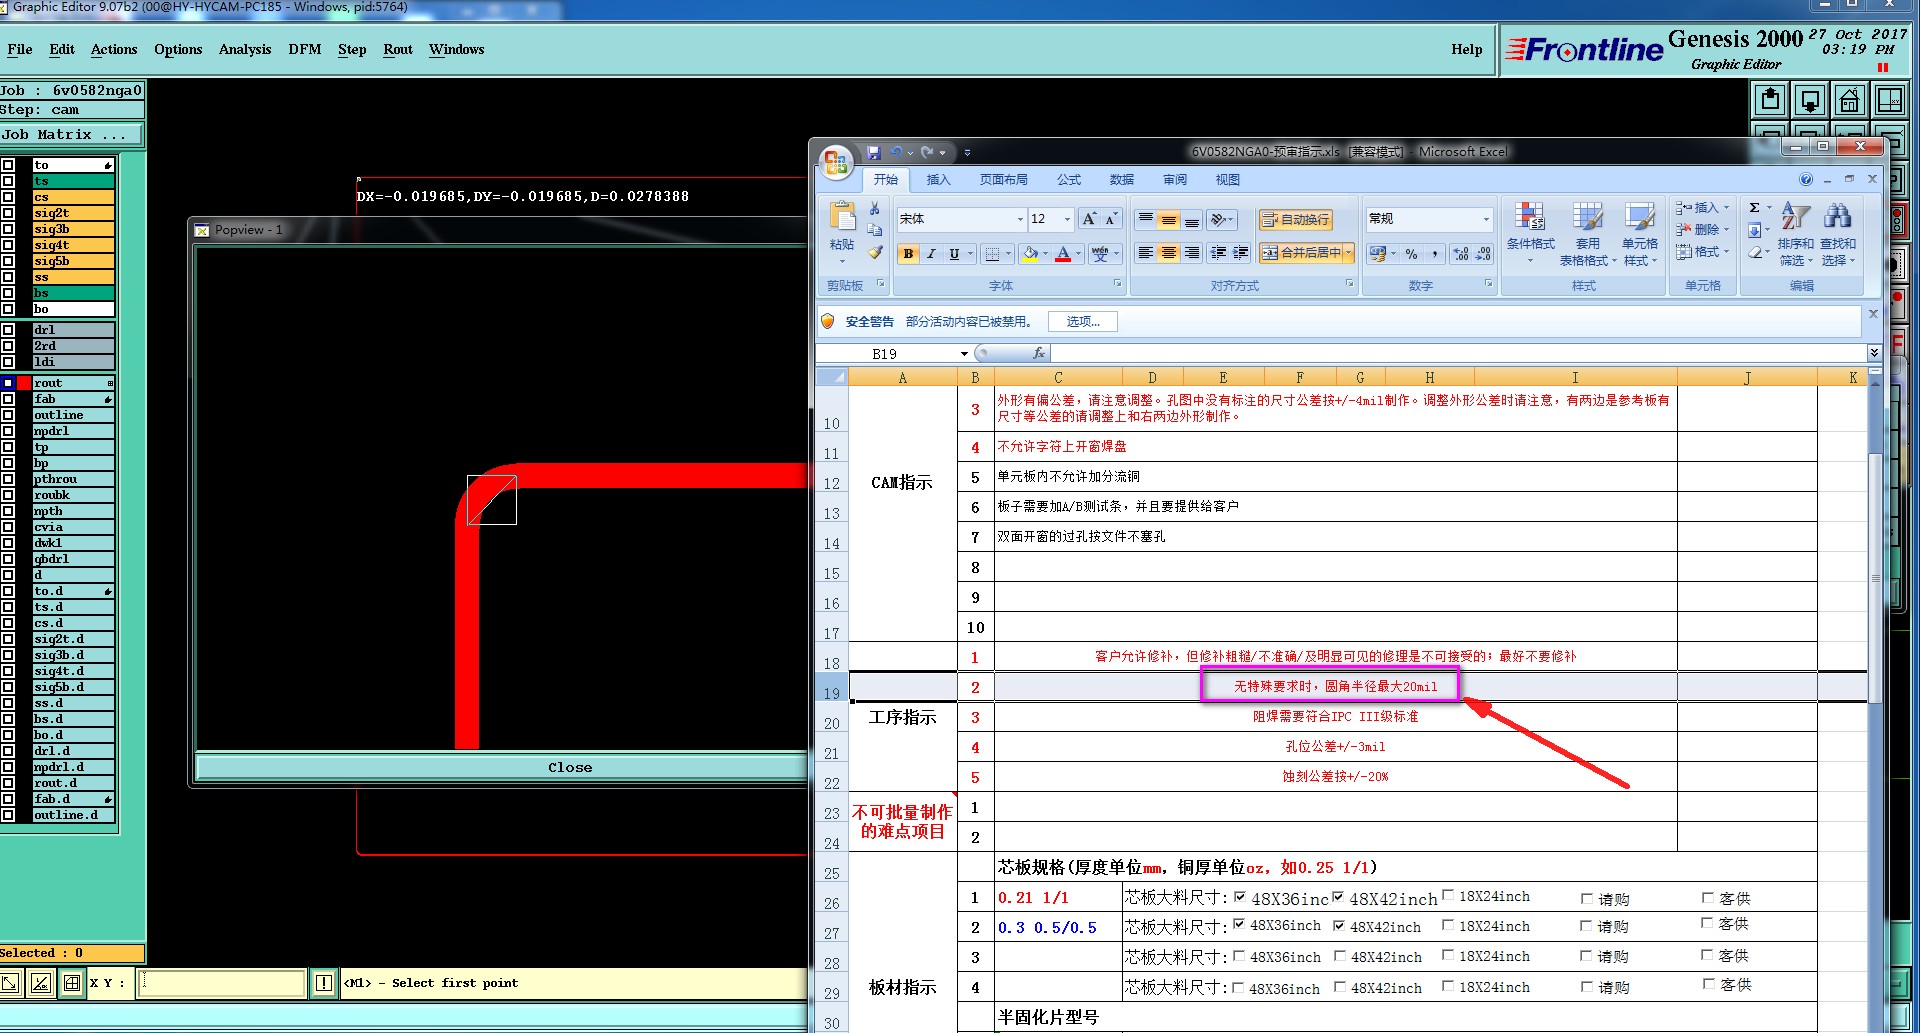Viewport: 1920px width, 1033px height.
Task: Click the Italic formatting icon
Action: [x=931, y=254]
